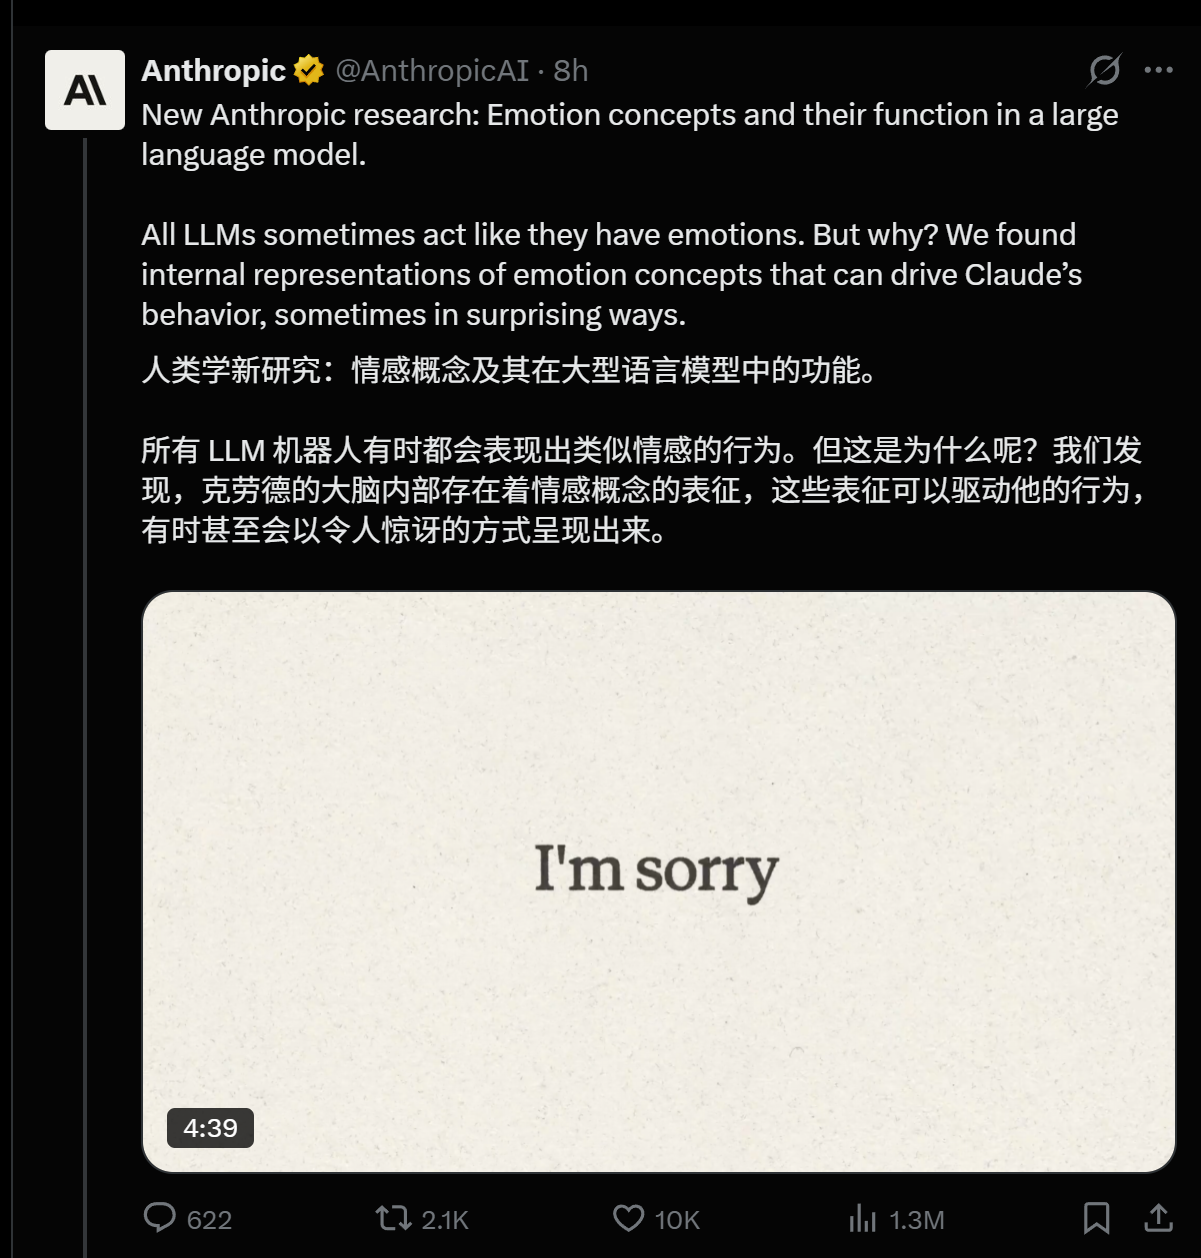
Task: Click the heart icon under the video
Action: pos(628,1219)
